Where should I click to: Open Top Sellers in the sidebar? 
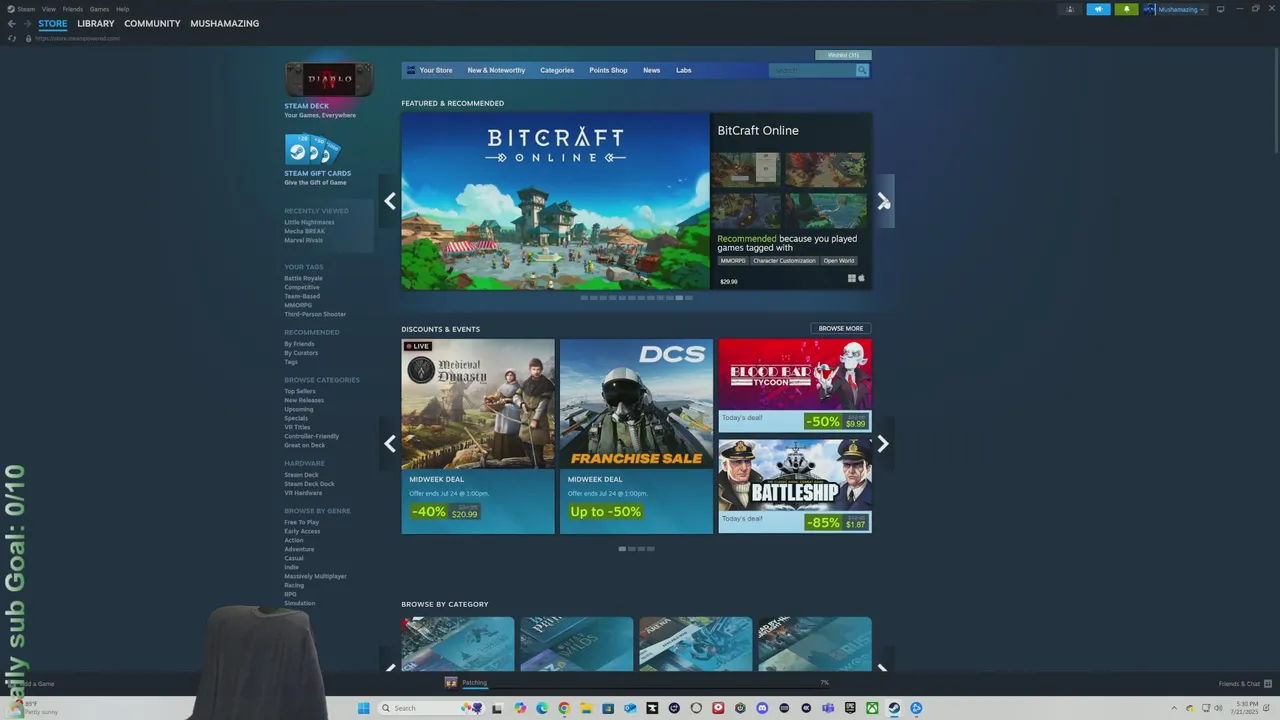(300, 391)
